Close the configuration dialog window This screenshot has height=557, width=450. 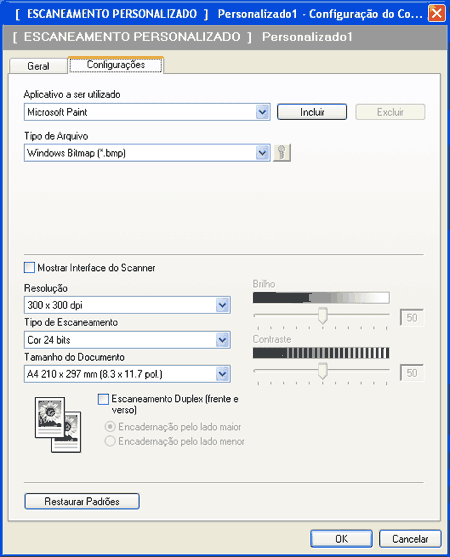tap(437, 13)
